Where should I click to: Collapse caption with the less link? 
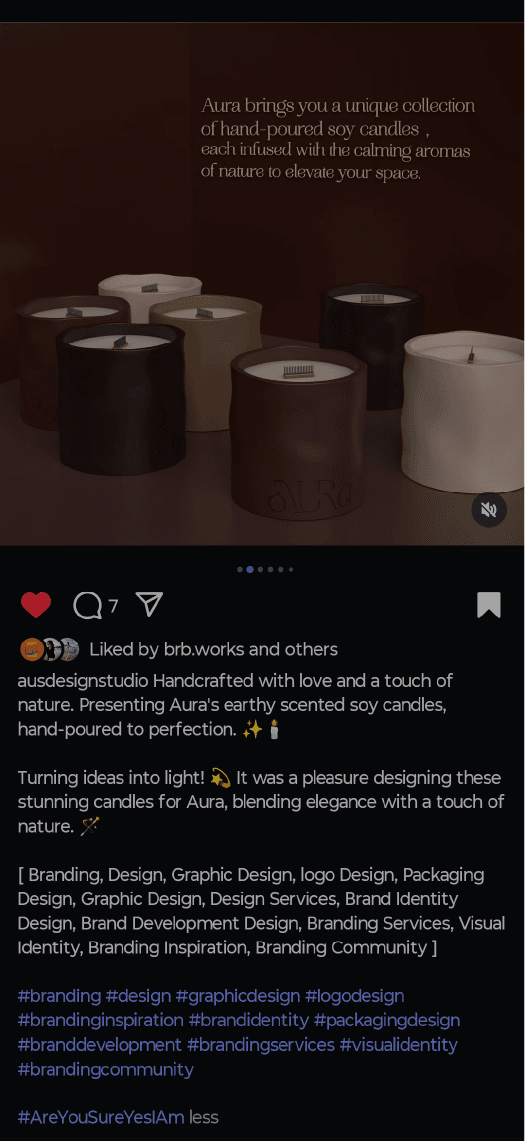coord(204,1117)
